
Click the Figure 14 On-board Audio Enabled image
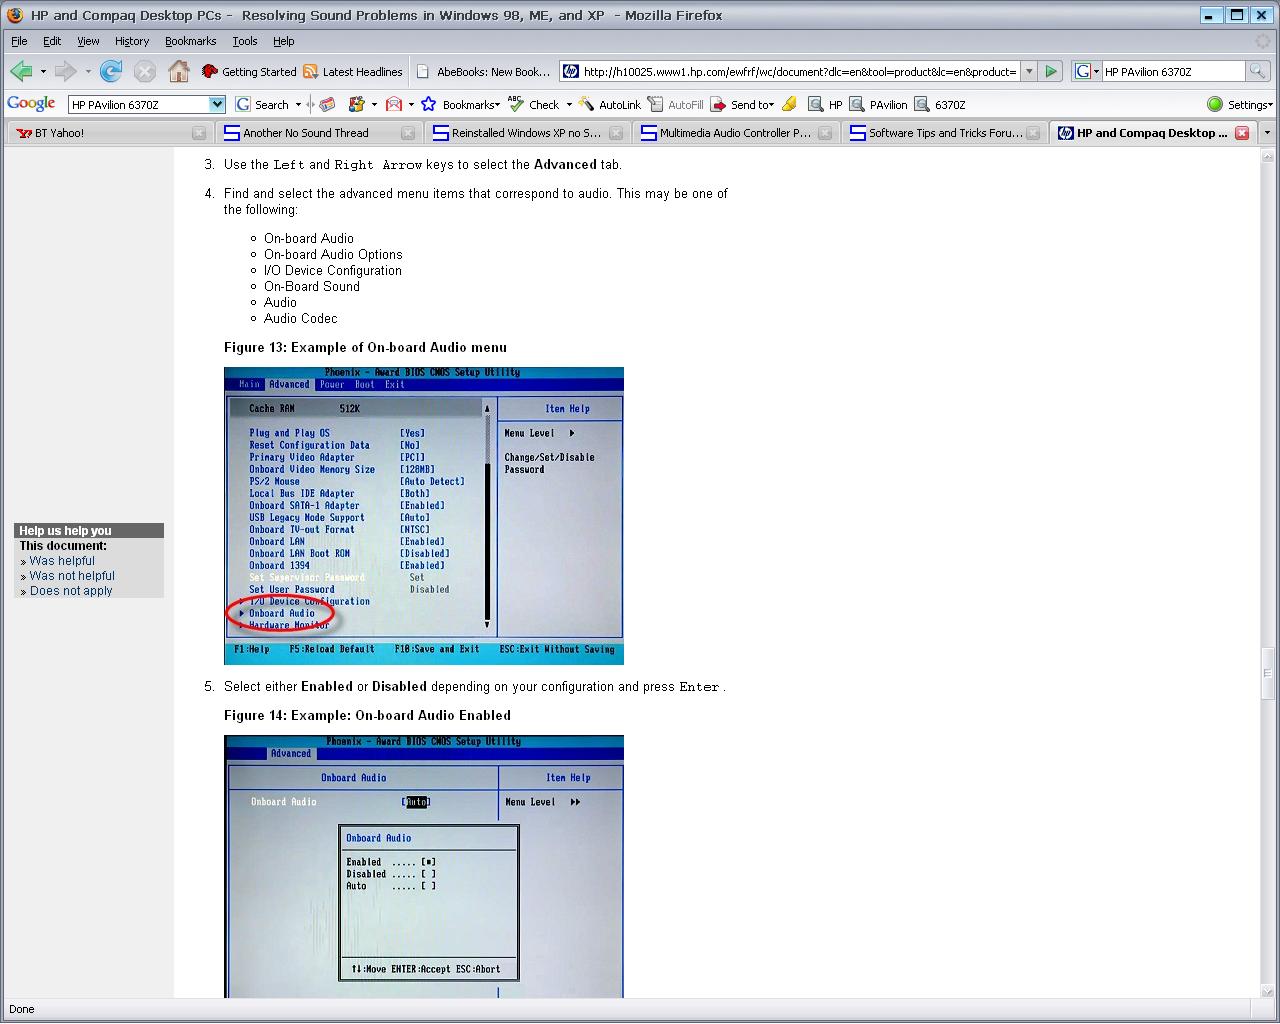(424, 866)
